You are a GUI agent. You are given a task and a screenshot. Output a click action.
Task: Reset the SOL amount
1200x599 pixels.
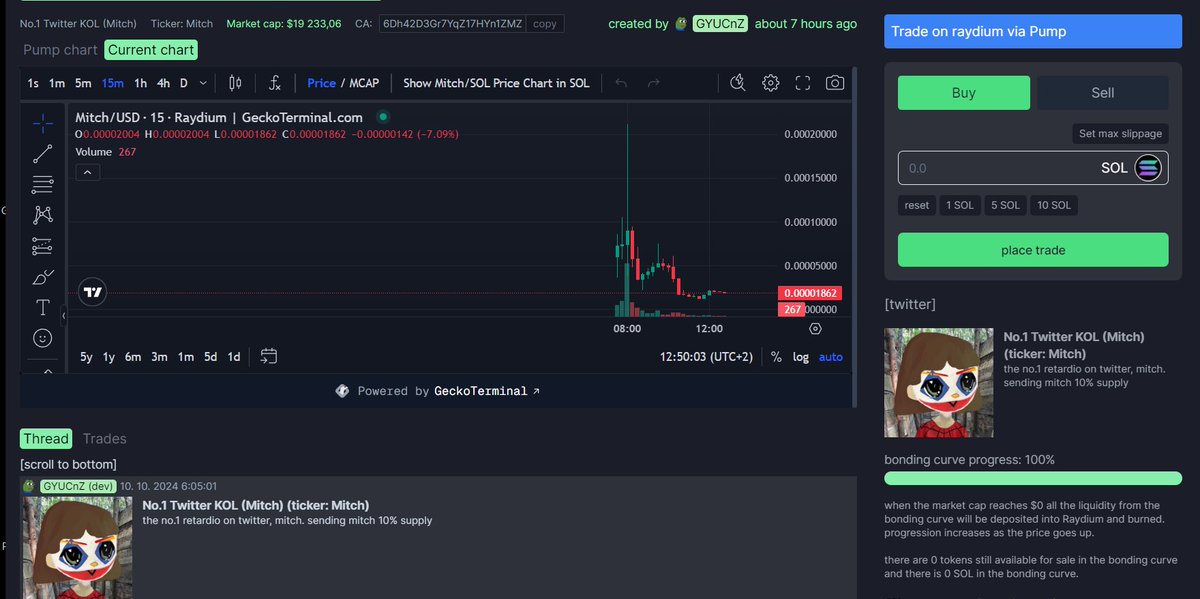917,205
